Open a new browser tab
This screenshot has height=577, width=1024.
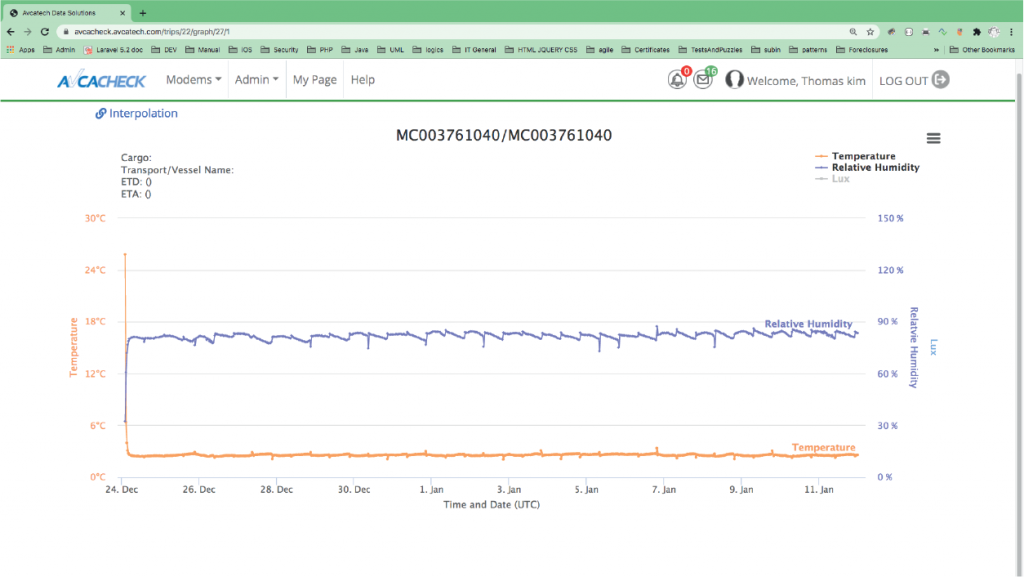pyautogui.click(x=143, y=12)
